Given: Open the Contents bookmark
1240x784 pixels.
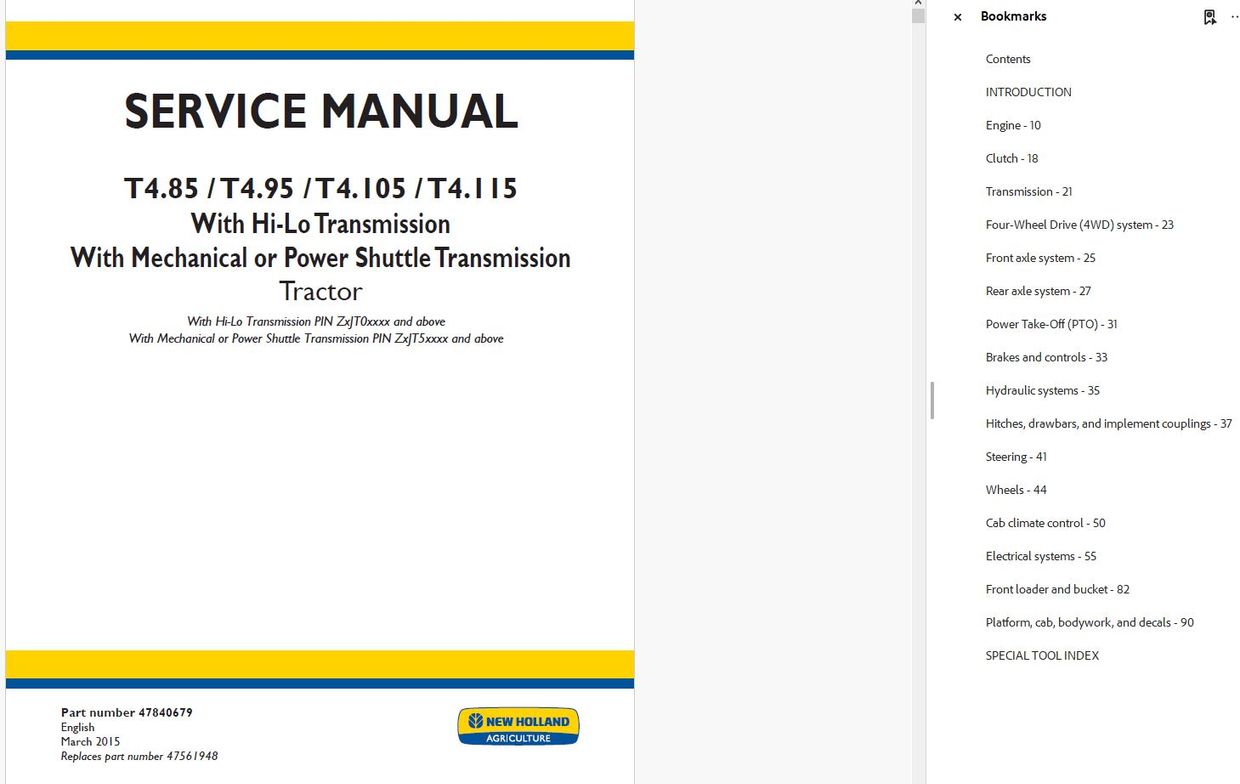Looking at the screenshot, I should point(1008,59).
